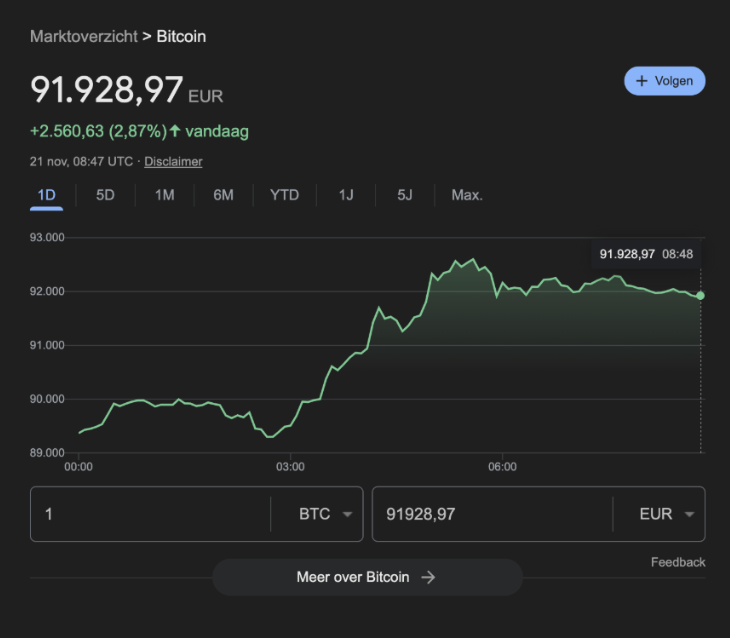Select the YTD time range tab
Screen dimensions: 730x638
click(x=284, y=195)
